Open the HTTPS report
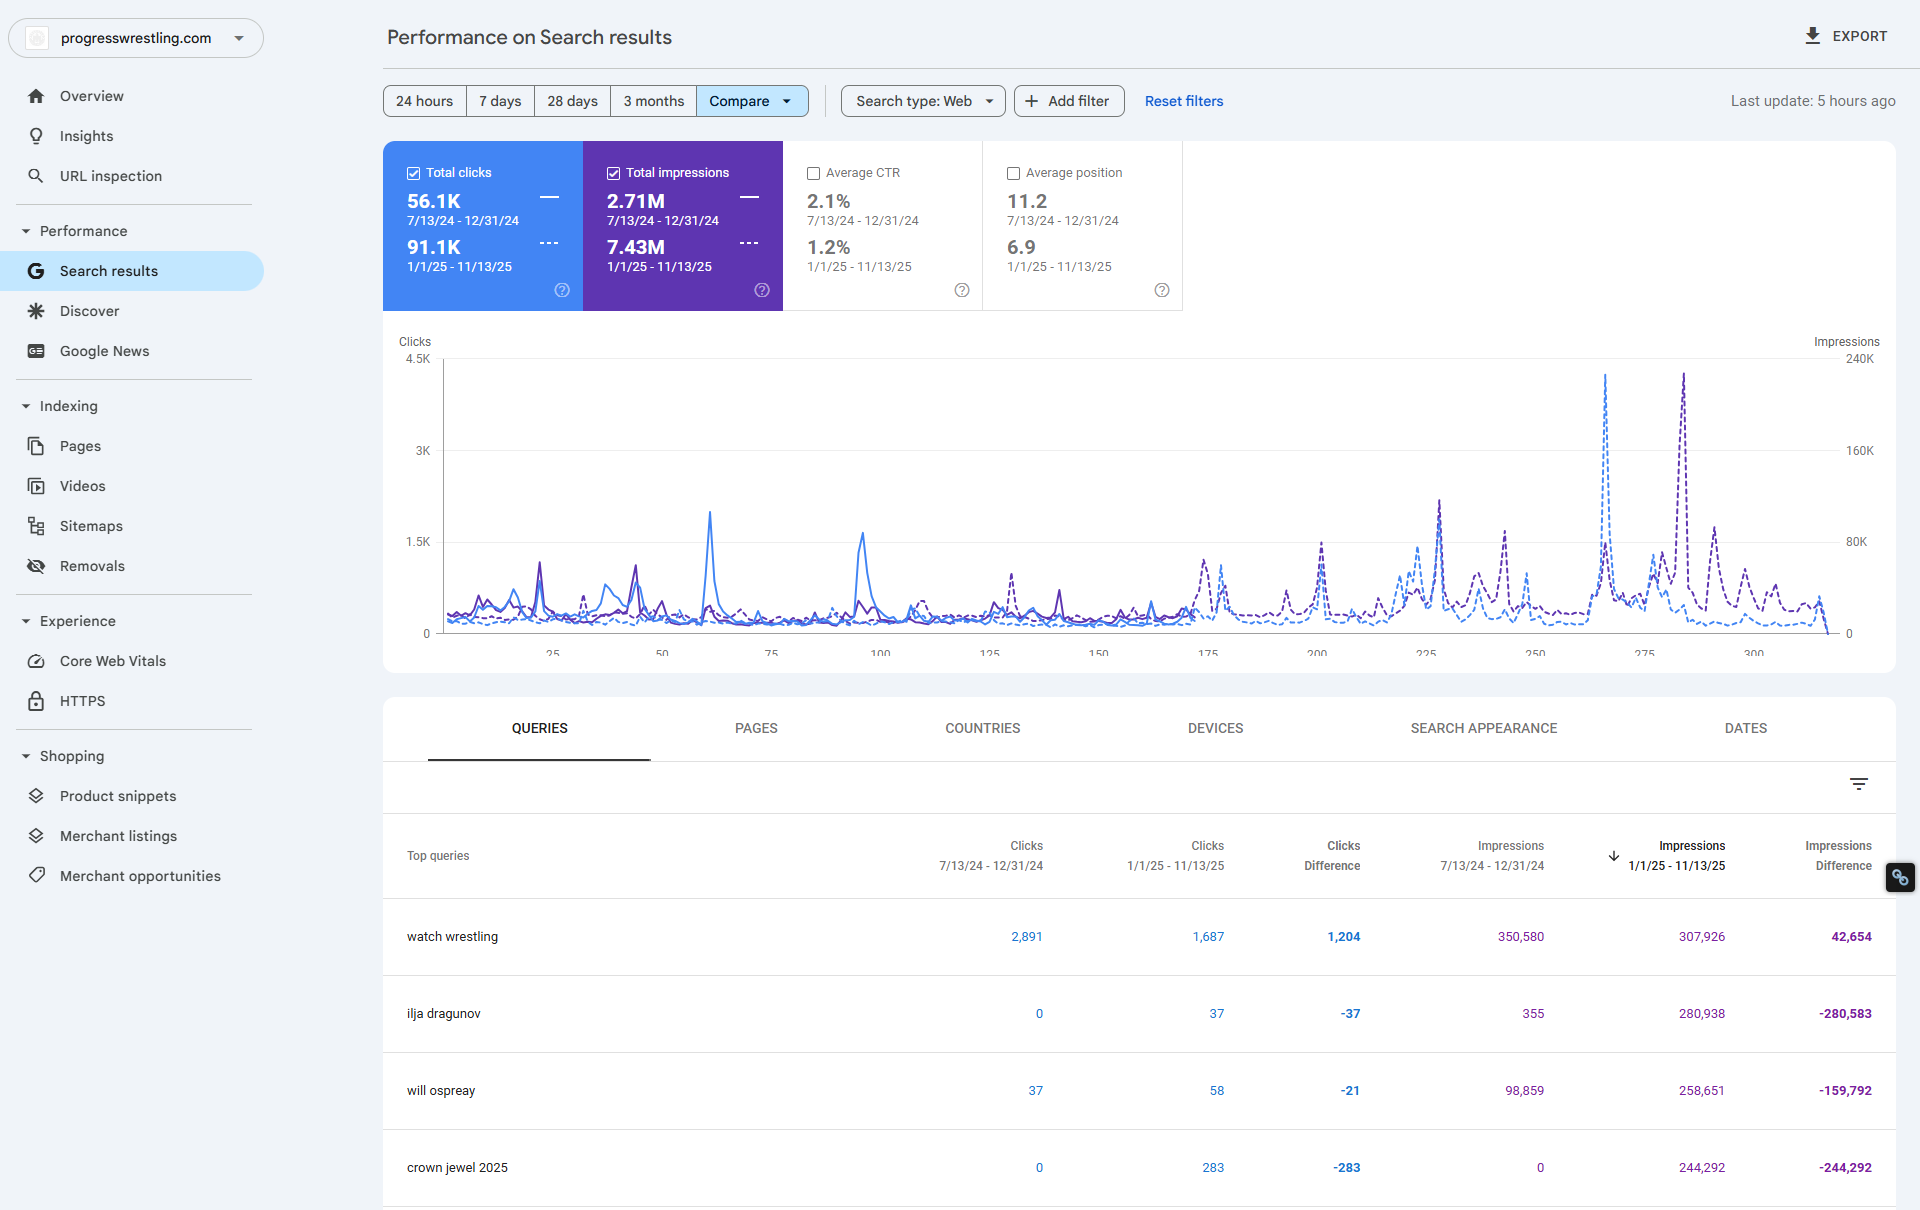 coord(81,701)
